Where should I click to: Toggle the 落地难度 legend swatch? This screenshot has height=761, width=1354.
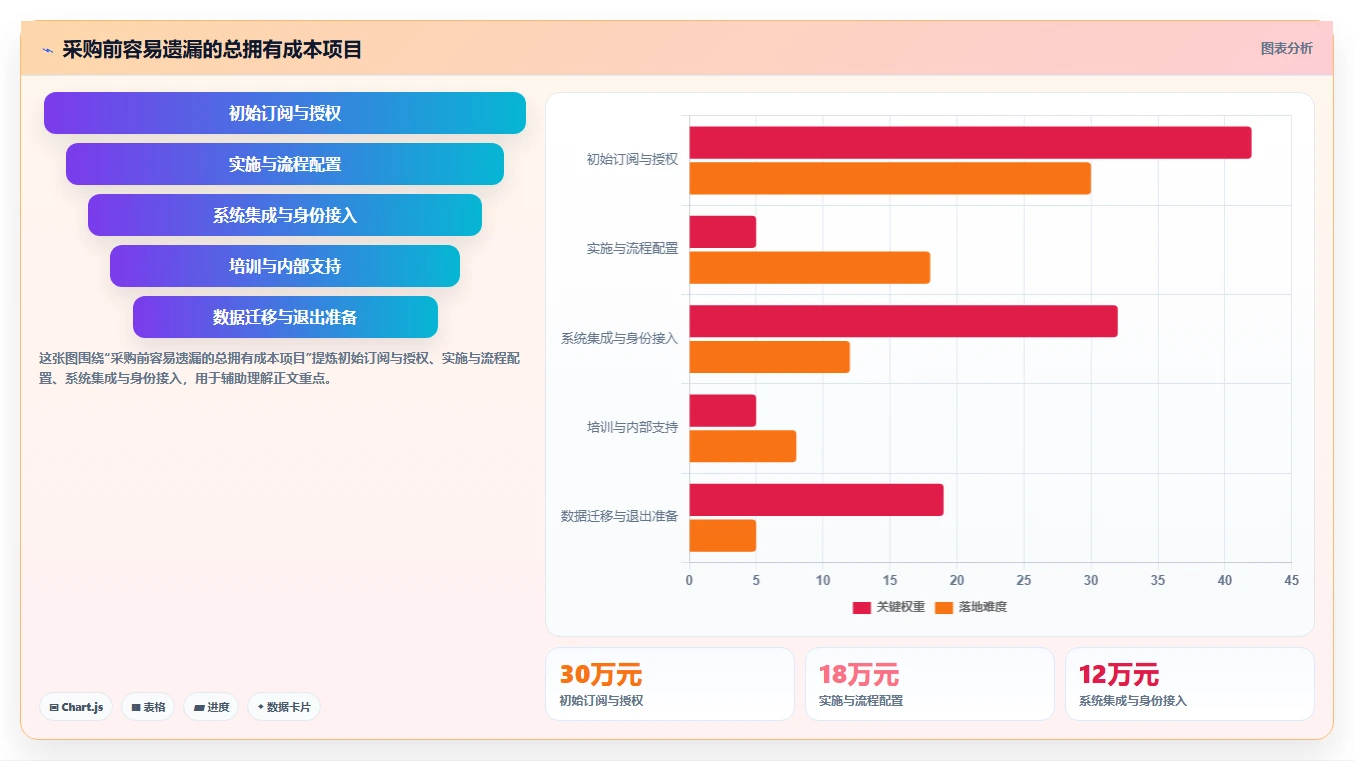944,607
